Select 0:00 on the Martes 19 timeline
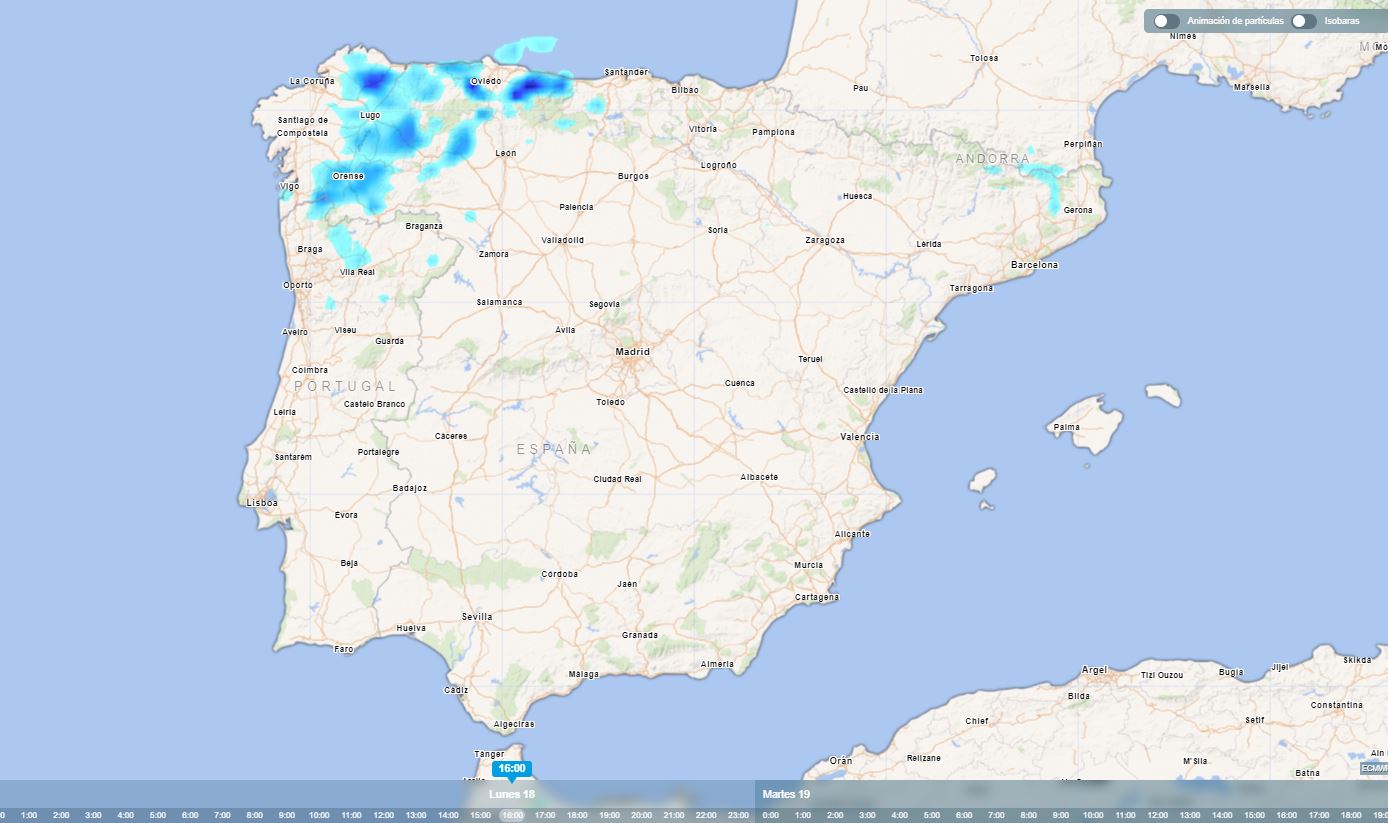The width and height of the screenshot is (1388, 823). coord(770,815)
